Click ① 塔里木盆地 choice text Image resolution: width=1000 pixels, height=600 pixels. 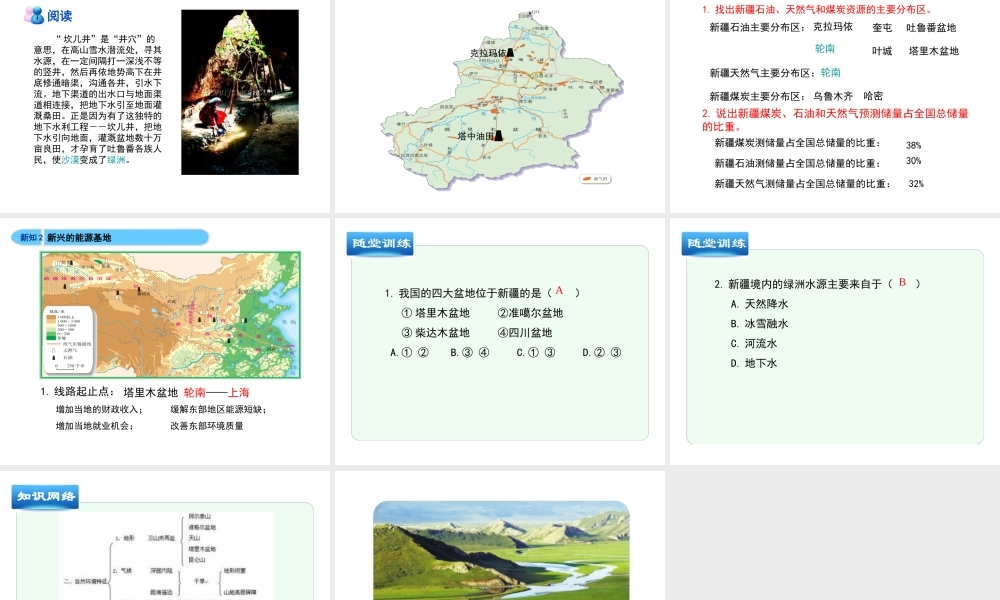(436, 313)
